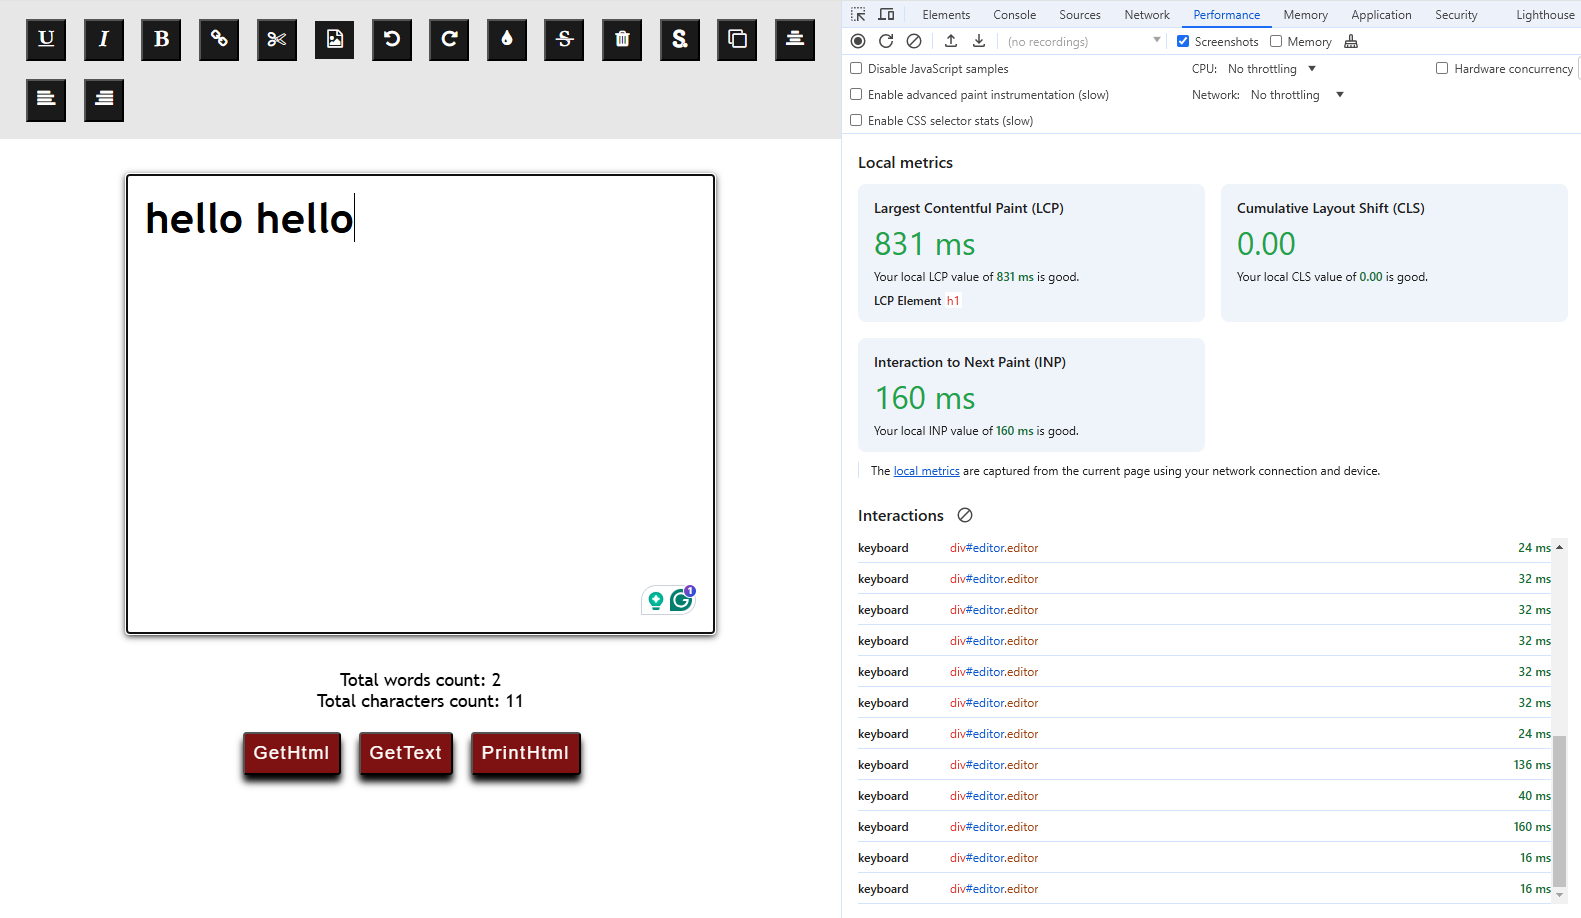The image size is (1581, 918).
Task: Click the GetText button
Action: tap(405, 753)
